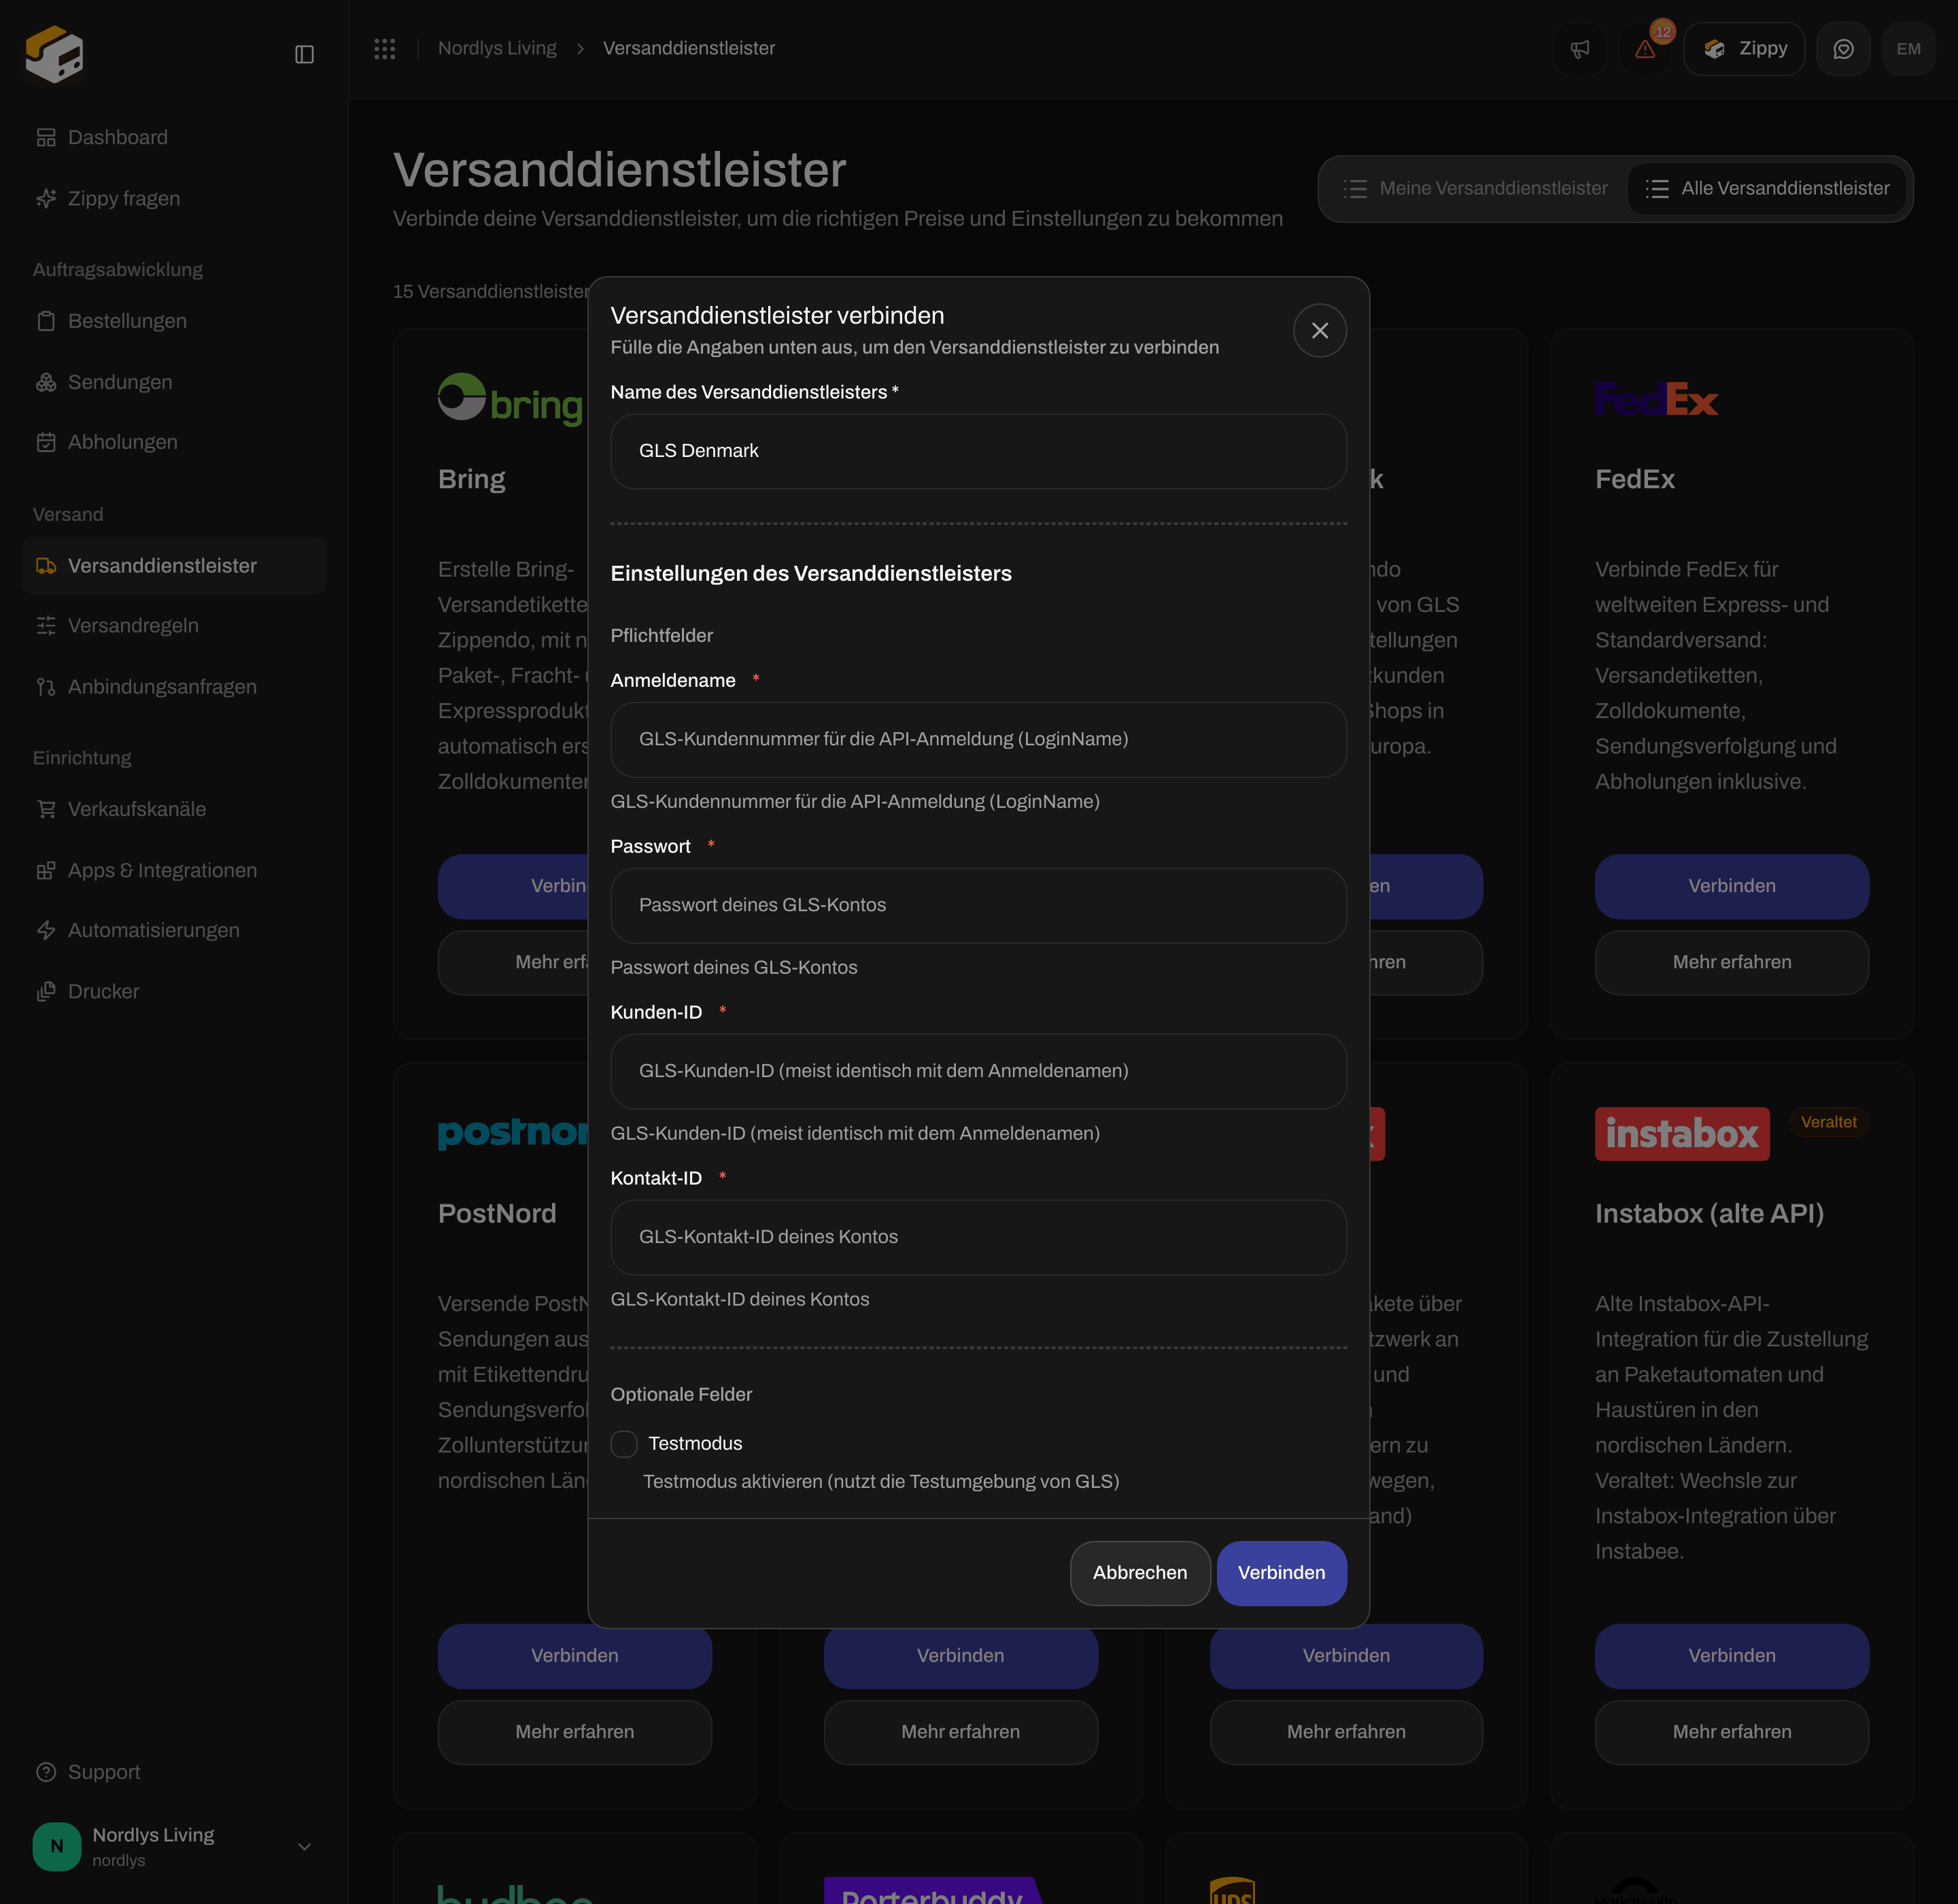Image resolution: width=1958 pixels, height=1904 pixels.
Task: Click the FedEx logo
Action: click(x=1656, y=399)
